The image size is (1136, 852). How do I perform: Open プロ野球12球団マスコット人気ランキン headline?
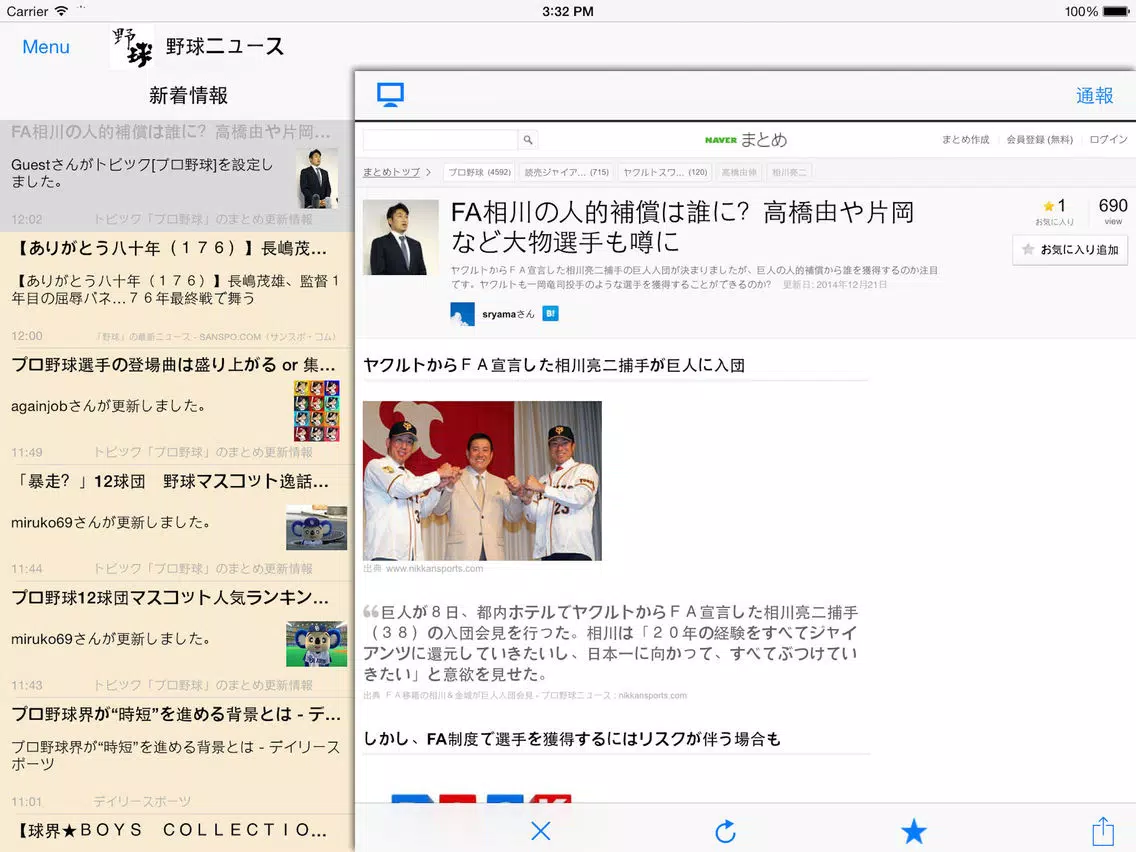click(x=171, y=598)
